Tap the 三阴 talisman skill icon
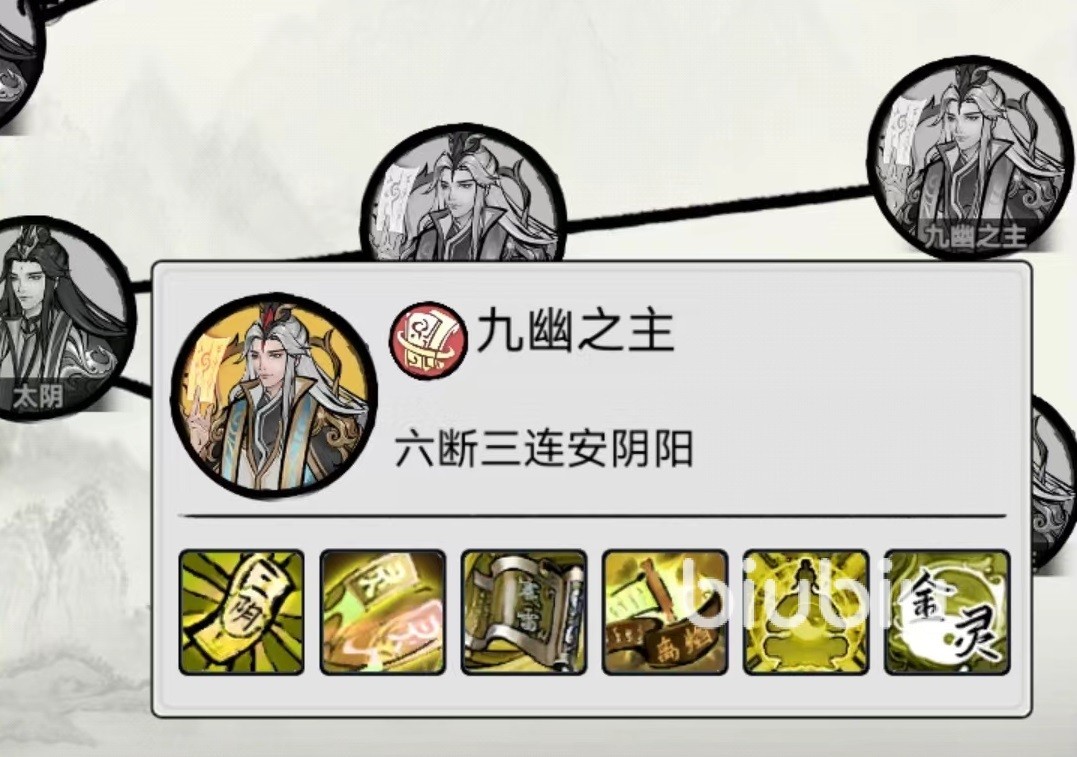The height and width of the screenshot is (757, 1077). pyautogui.click(x=241, y=612)
